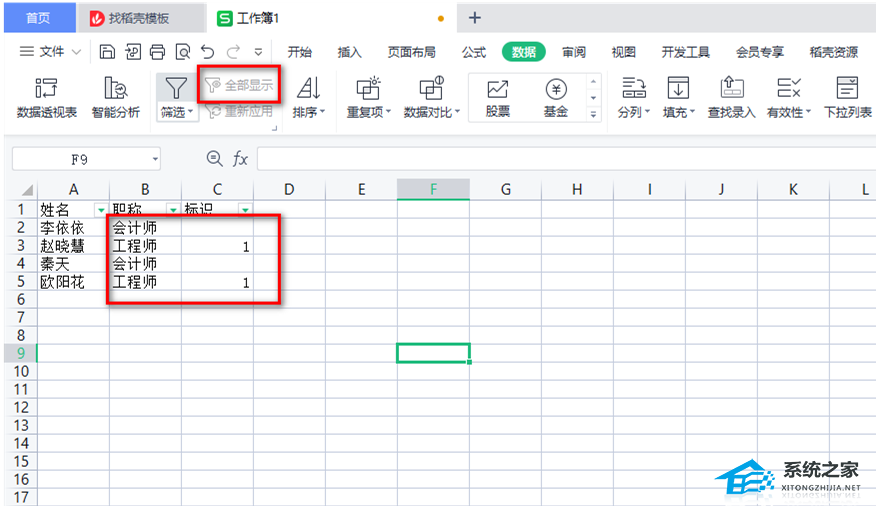Select row 3 cell with 工程师

click(x=145, y=246)
